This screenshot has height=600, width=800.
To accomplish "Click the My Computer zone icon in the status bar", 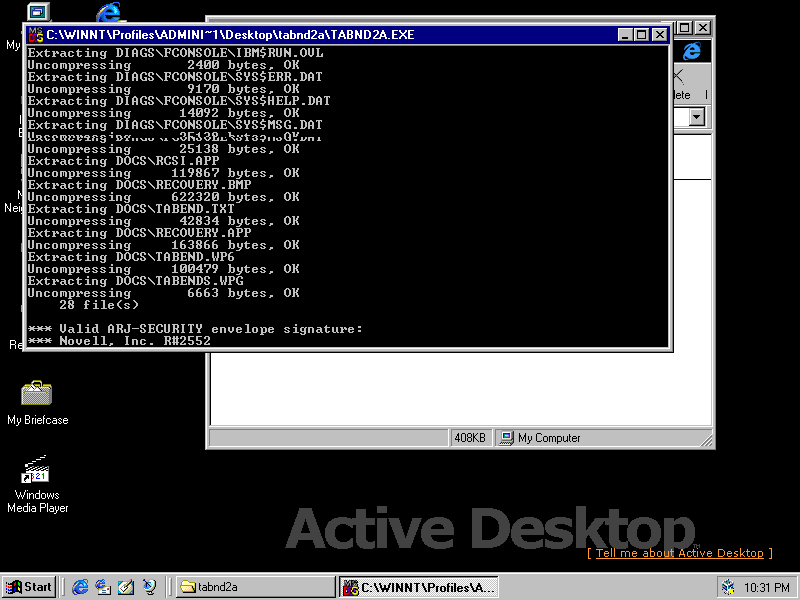I will (506, 438).
